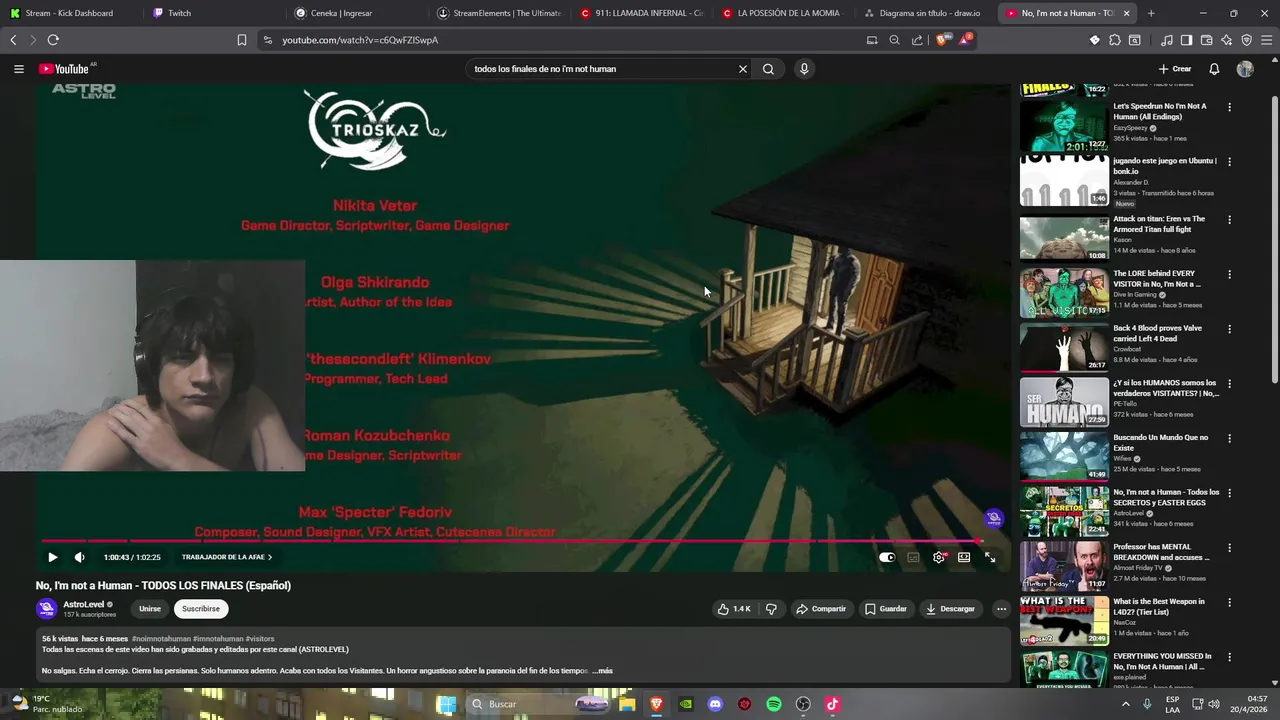The height and width of the screenshot is (720, 1280).
Task: Start voice search with the microphone
Action: [x=804, y=69]
